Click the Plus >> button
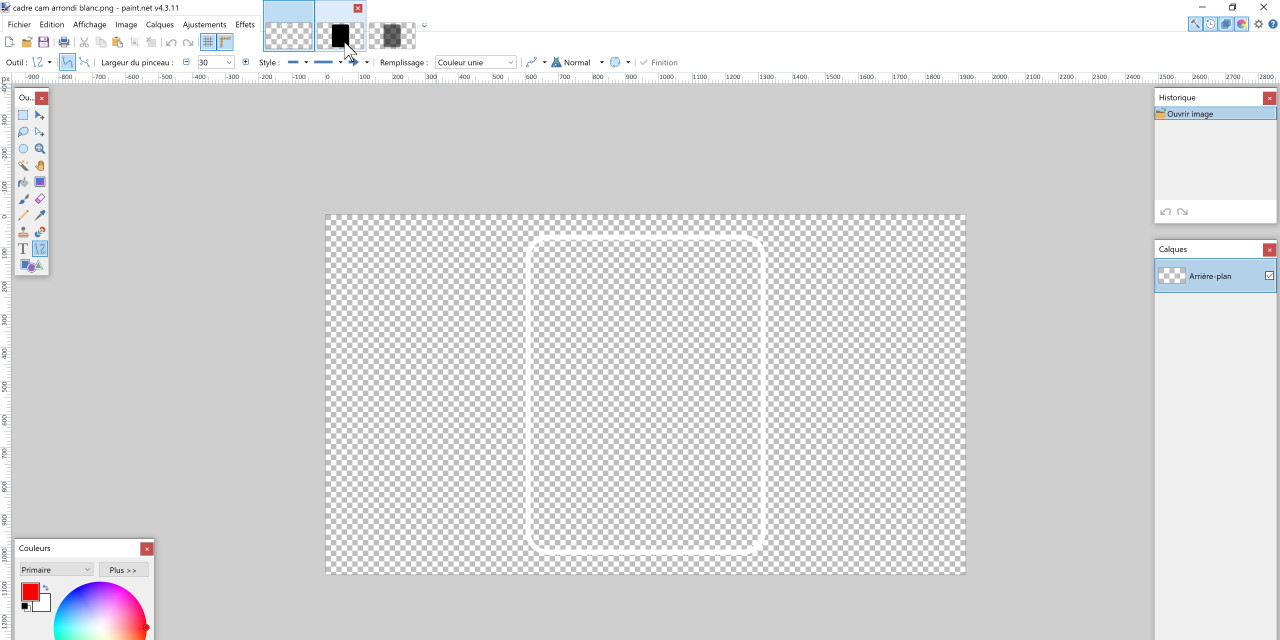The image size is (1280, 640). pyautogui.click(x=123, y=570)
